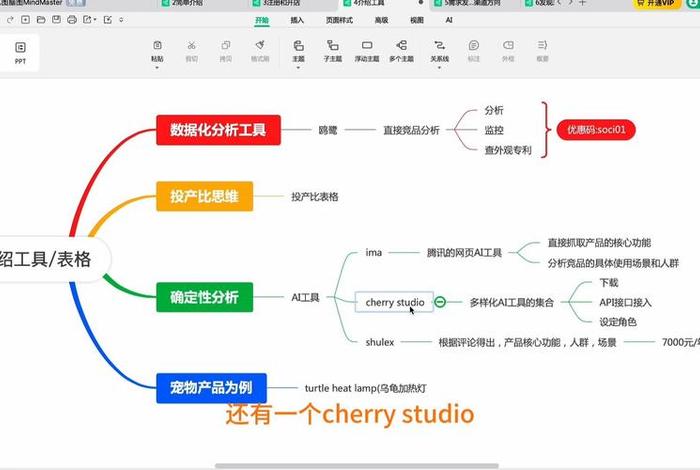Click previous tabs arrow in tab bar
This screenshot has width=700, height=470.
(x=560, y=3)
